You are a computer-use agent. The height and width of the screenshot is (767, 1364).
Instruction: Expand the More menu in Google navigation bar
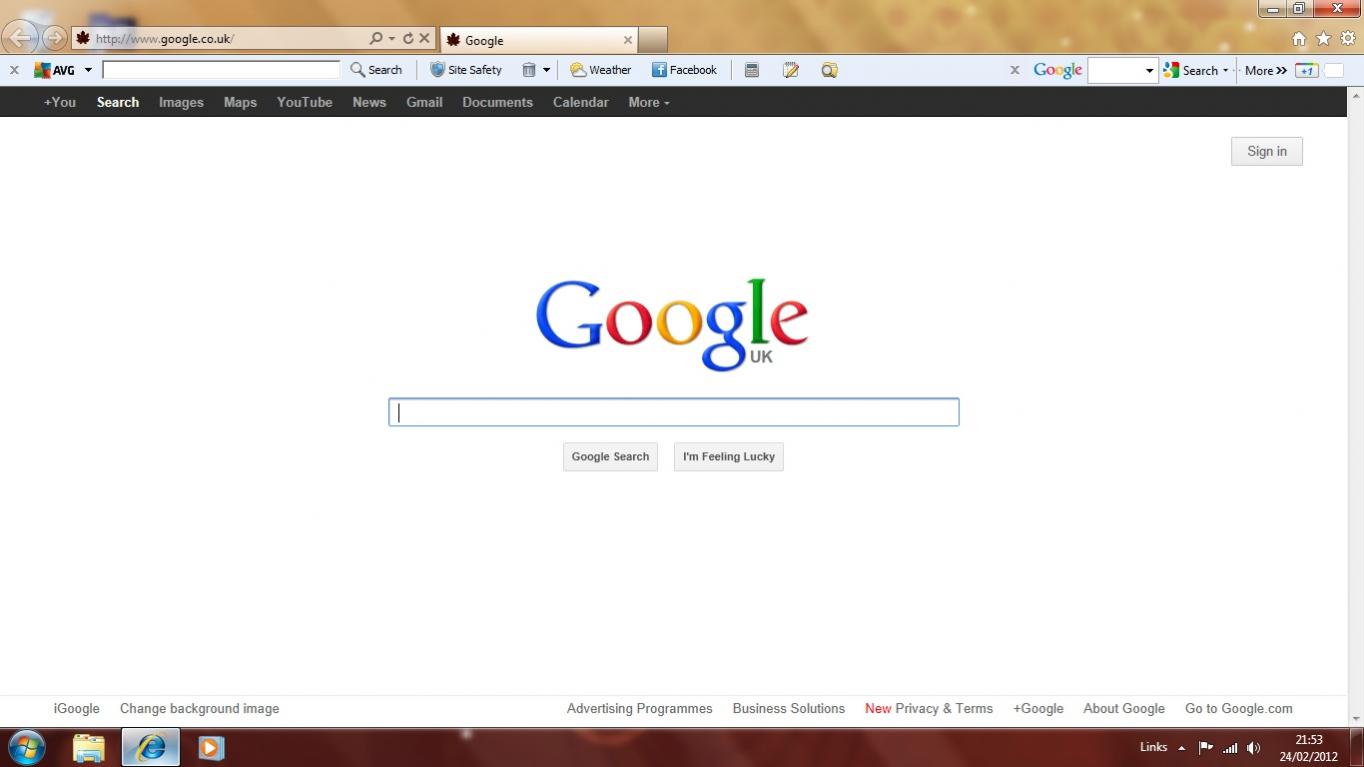point(648,102)
